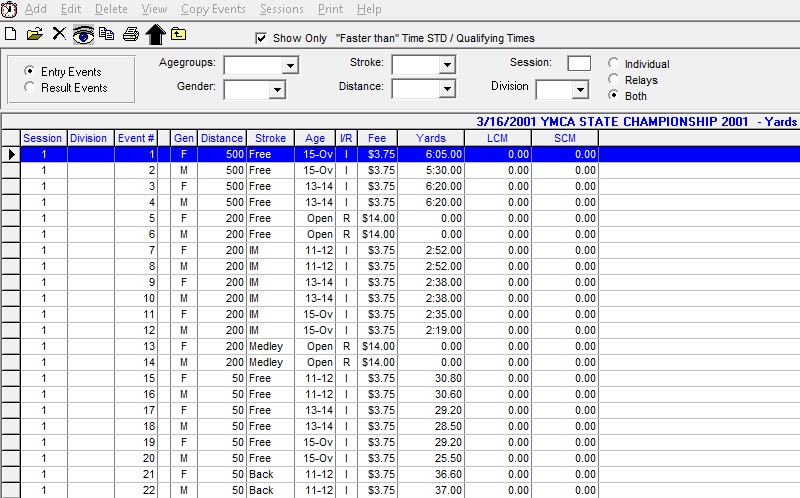Screen dimensions: 800x498
Task: Click the printer icon
Action: [x=130, y=34]
